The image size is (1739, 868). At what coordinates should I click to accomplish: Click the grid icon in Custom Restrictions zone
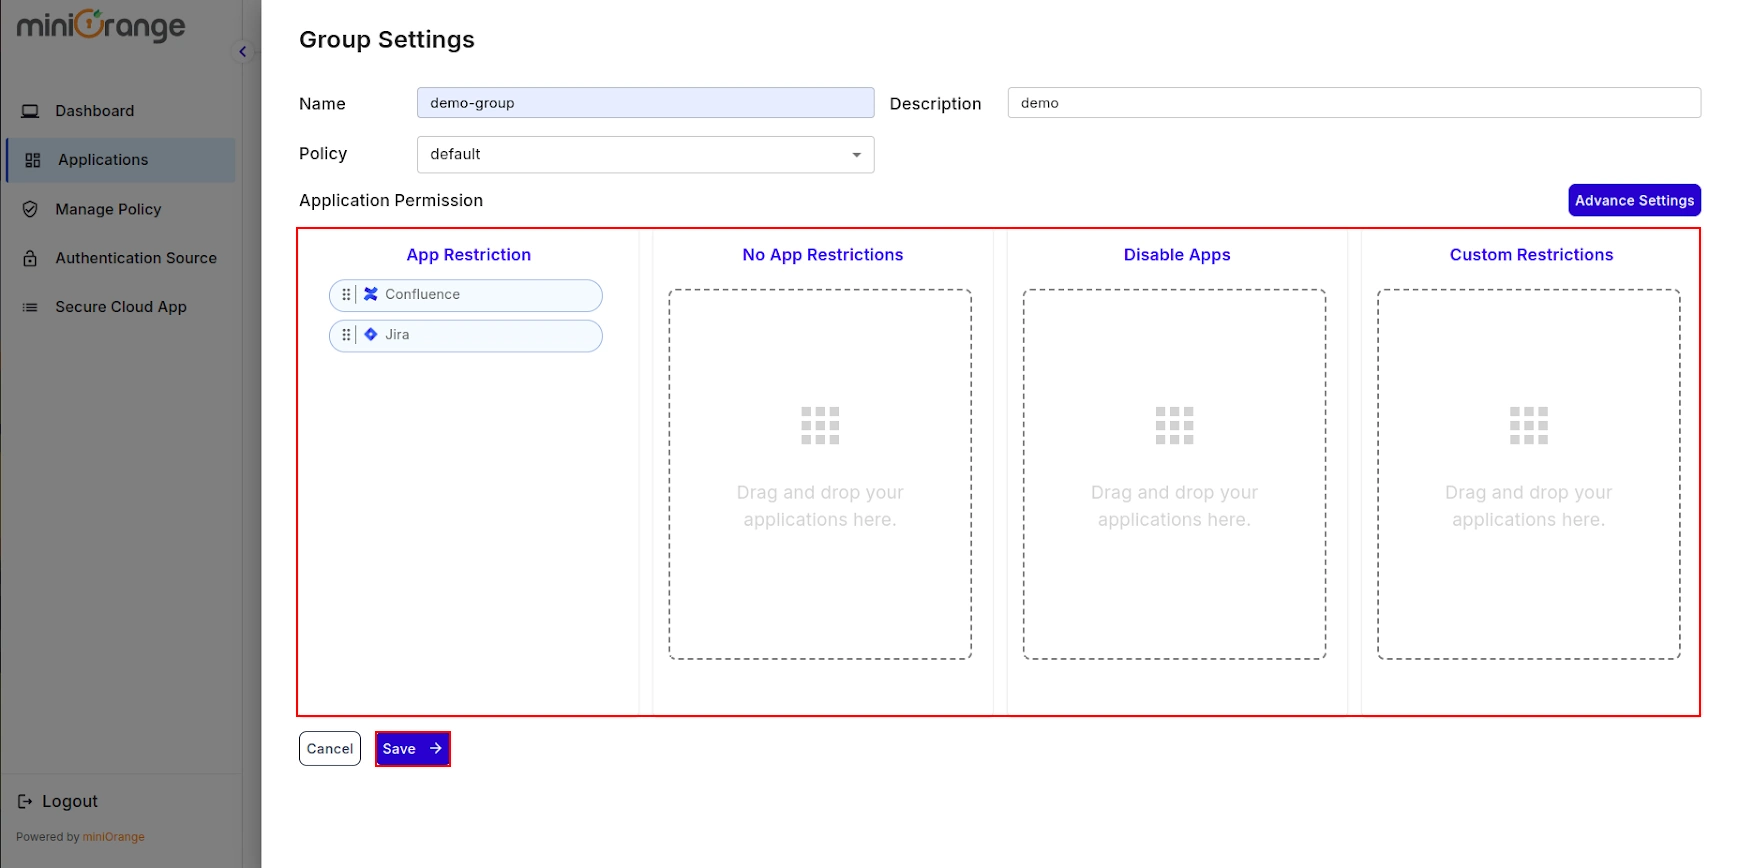pos(1528,425)
